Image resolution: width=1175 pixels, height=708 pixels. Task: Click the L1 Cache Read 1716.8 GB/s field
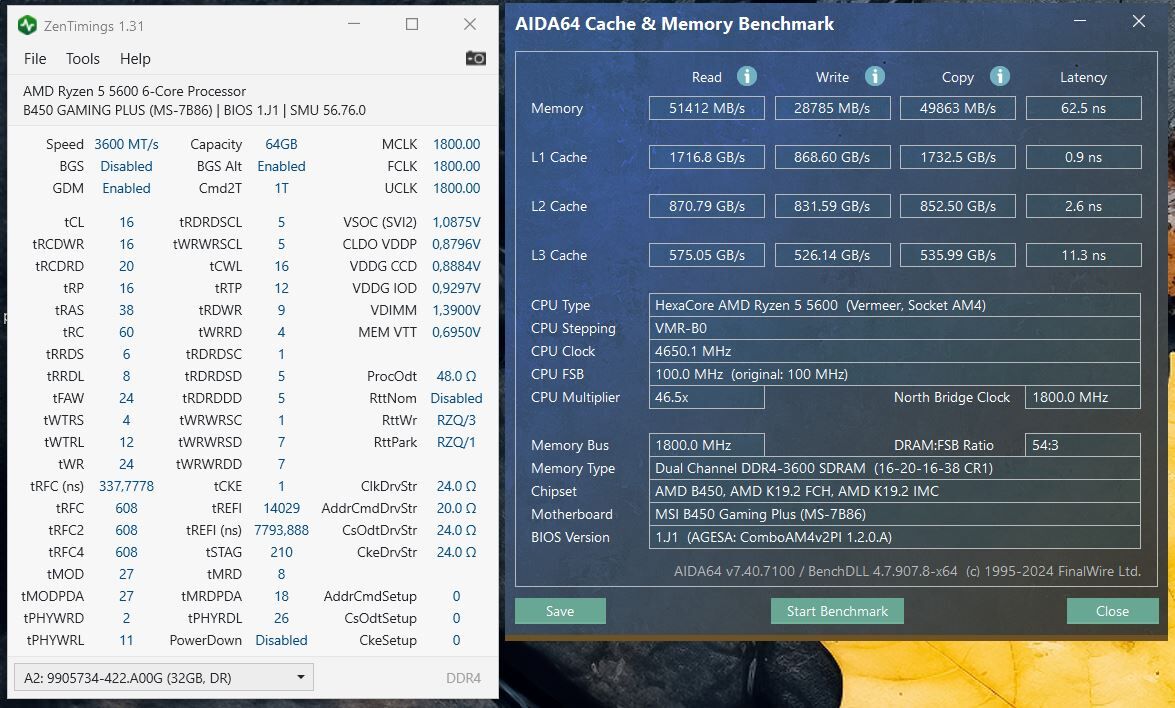707,157
